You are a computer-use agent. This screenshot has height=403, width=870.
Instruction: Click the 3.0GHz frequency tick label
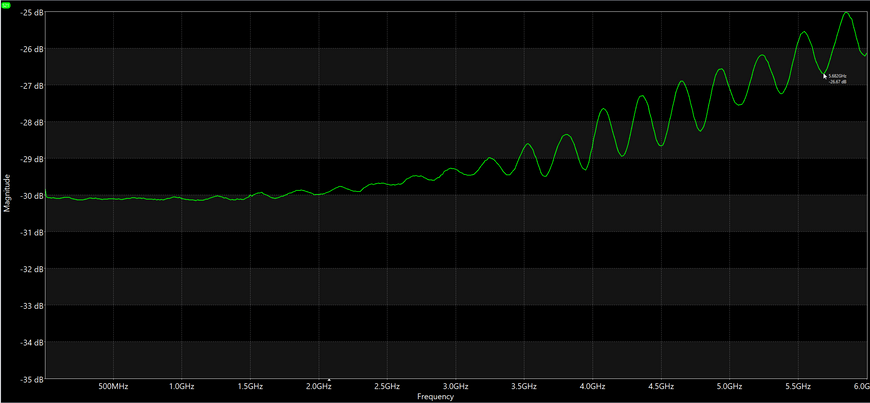coord(456,386)
